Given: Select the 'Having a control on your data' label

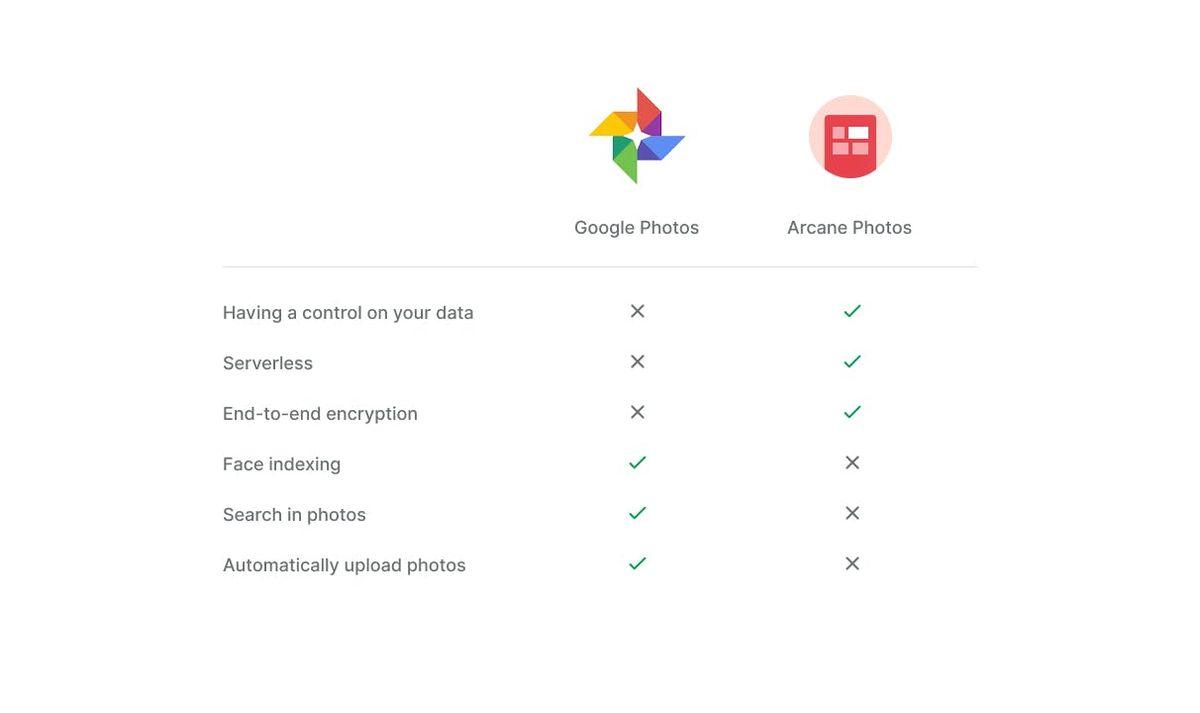Looking at the screenshot, I should pyautogui.click(x=348, y=313).
